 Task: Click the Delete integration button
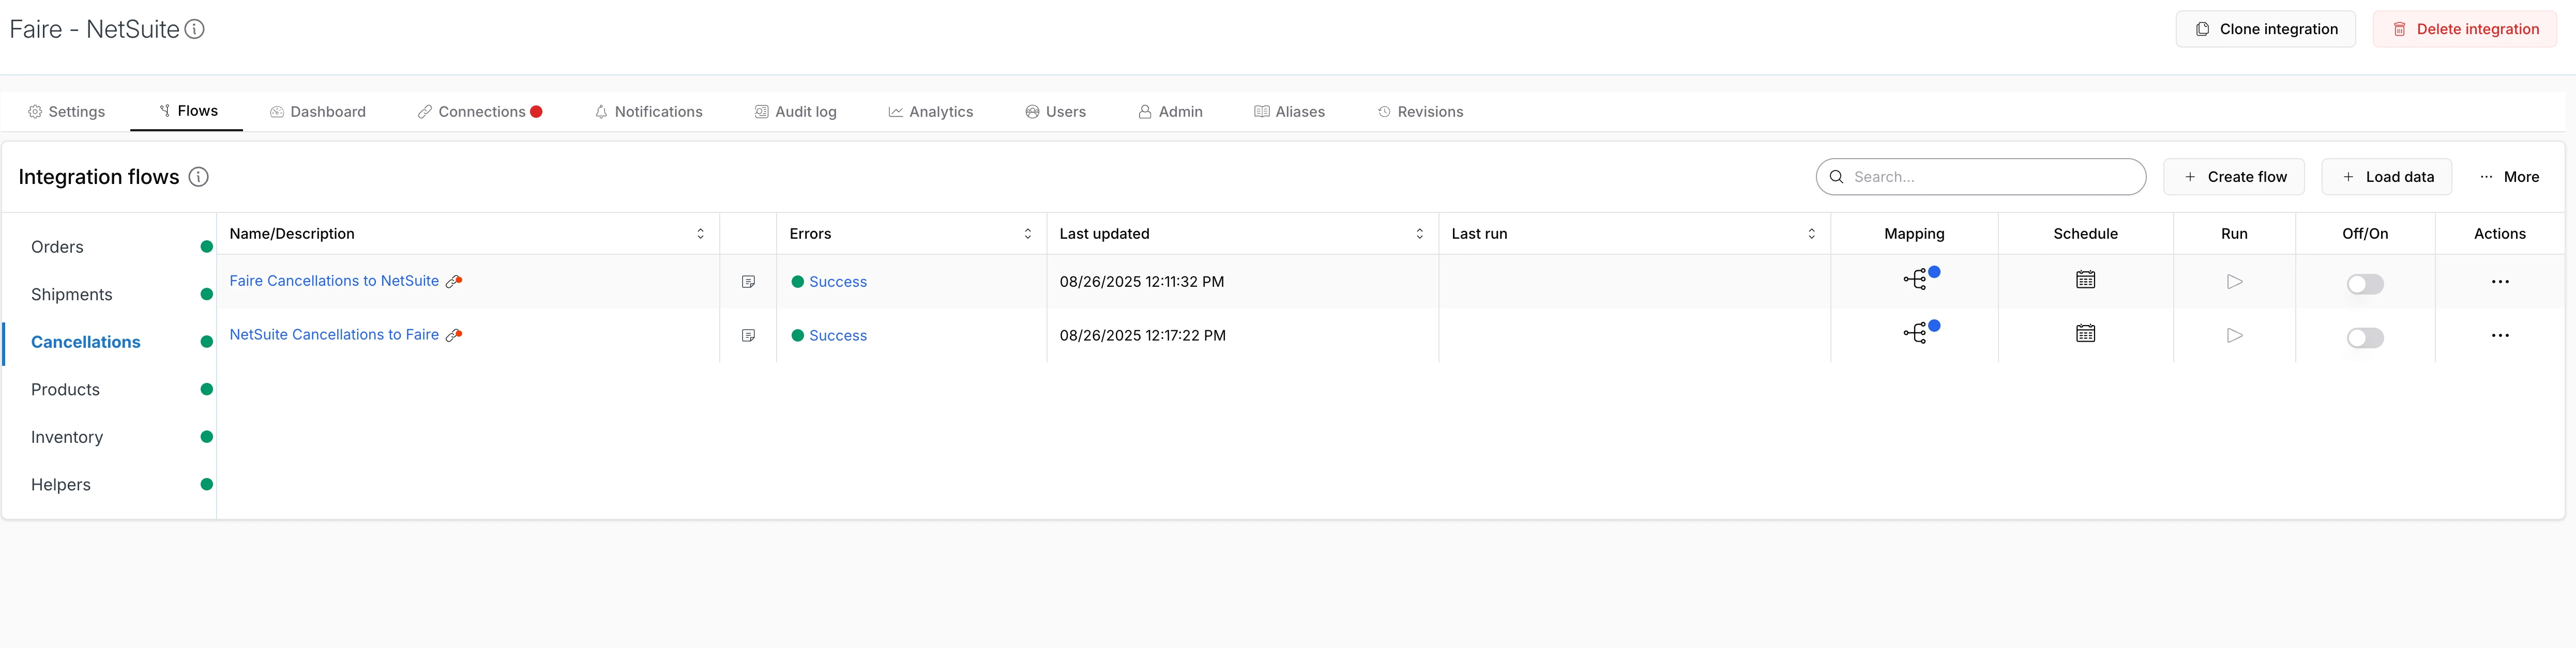pyautogui.click(x=2465, y=29)
